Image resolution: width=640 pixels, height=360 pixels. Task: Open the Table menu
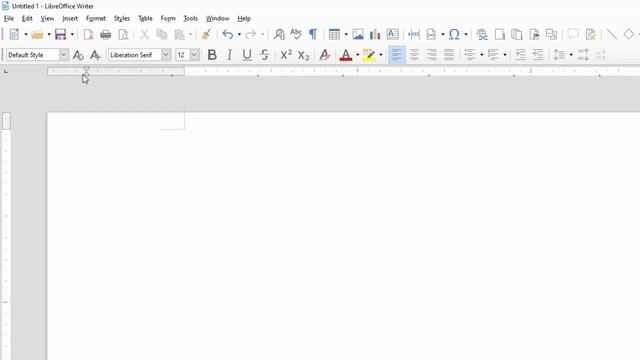[x=145, y=18]
